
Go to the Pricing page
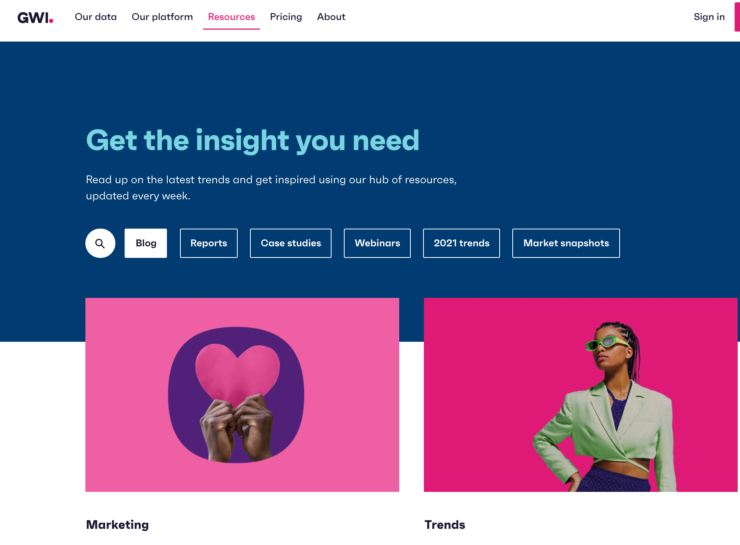(x=286, y=17)
